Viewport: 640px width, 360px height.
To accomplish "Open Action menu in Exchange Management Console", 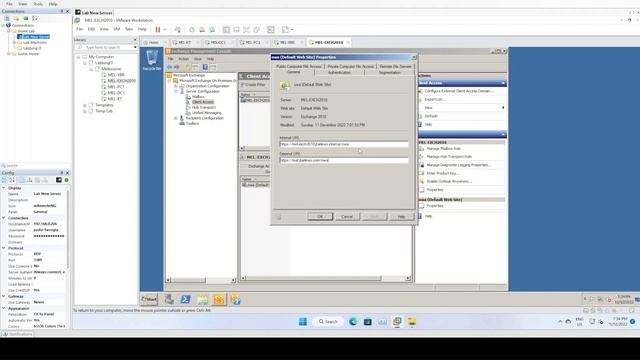I will tap(184, 59).
